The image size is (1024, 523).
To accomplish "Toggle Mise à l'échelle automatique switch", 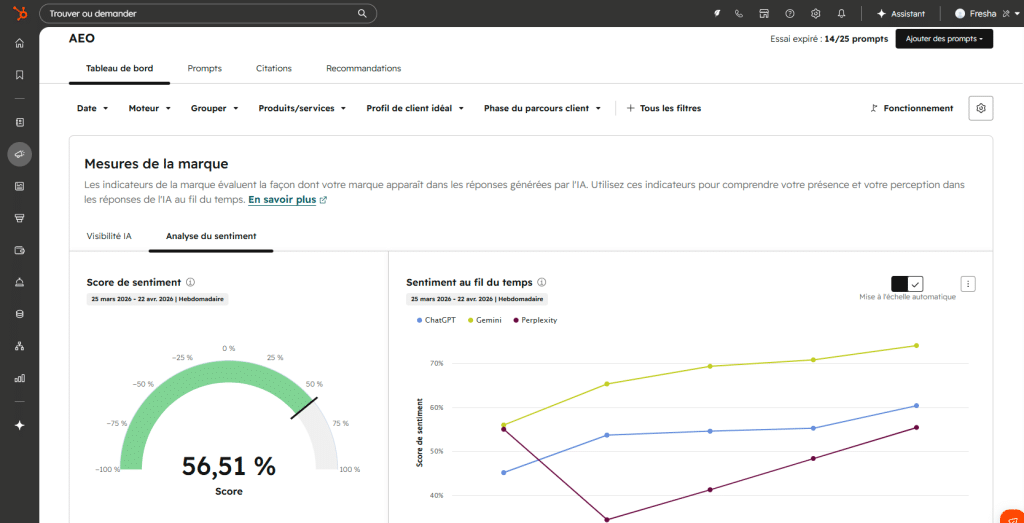I will pos(907,283).
